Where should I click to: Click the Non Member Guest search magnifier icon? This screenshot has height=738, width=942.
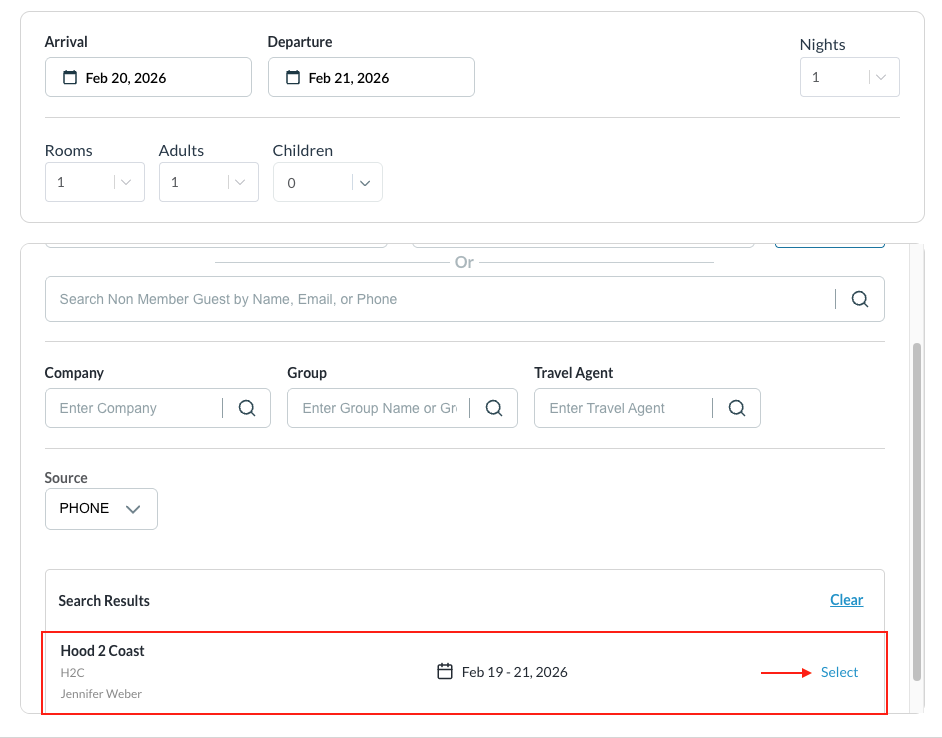(860, 299)
